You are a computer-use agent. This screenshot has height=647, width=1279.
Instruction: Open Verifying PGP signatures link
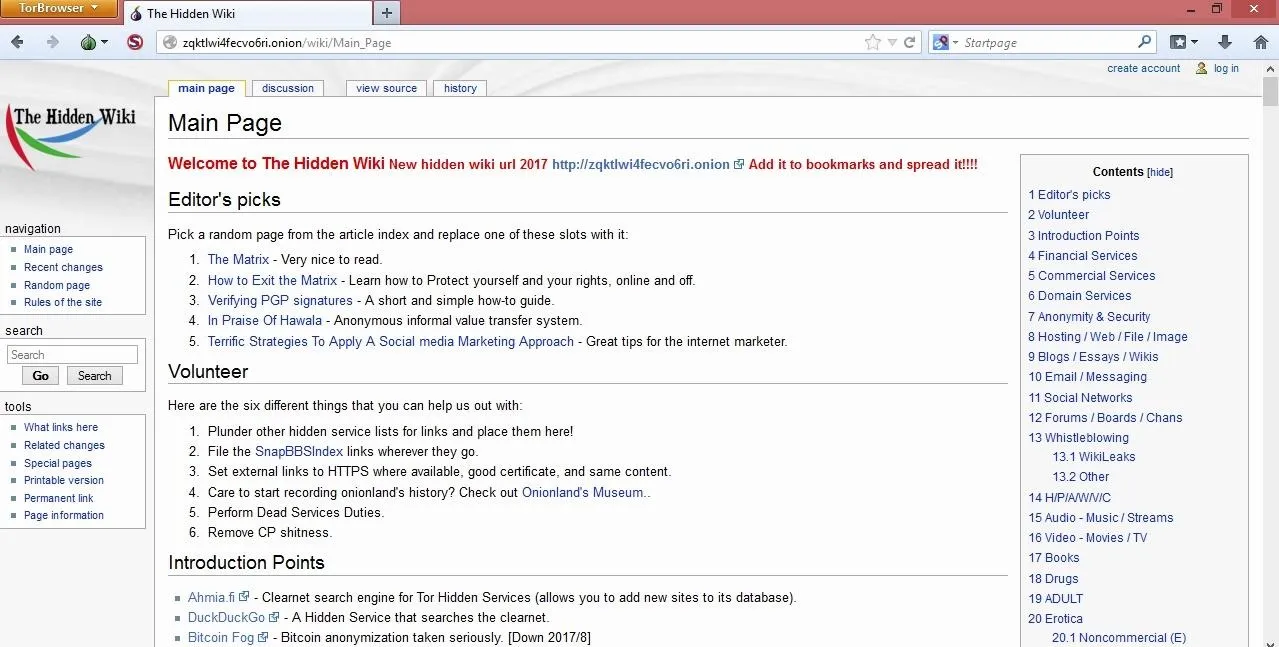(x=280, y=300)
